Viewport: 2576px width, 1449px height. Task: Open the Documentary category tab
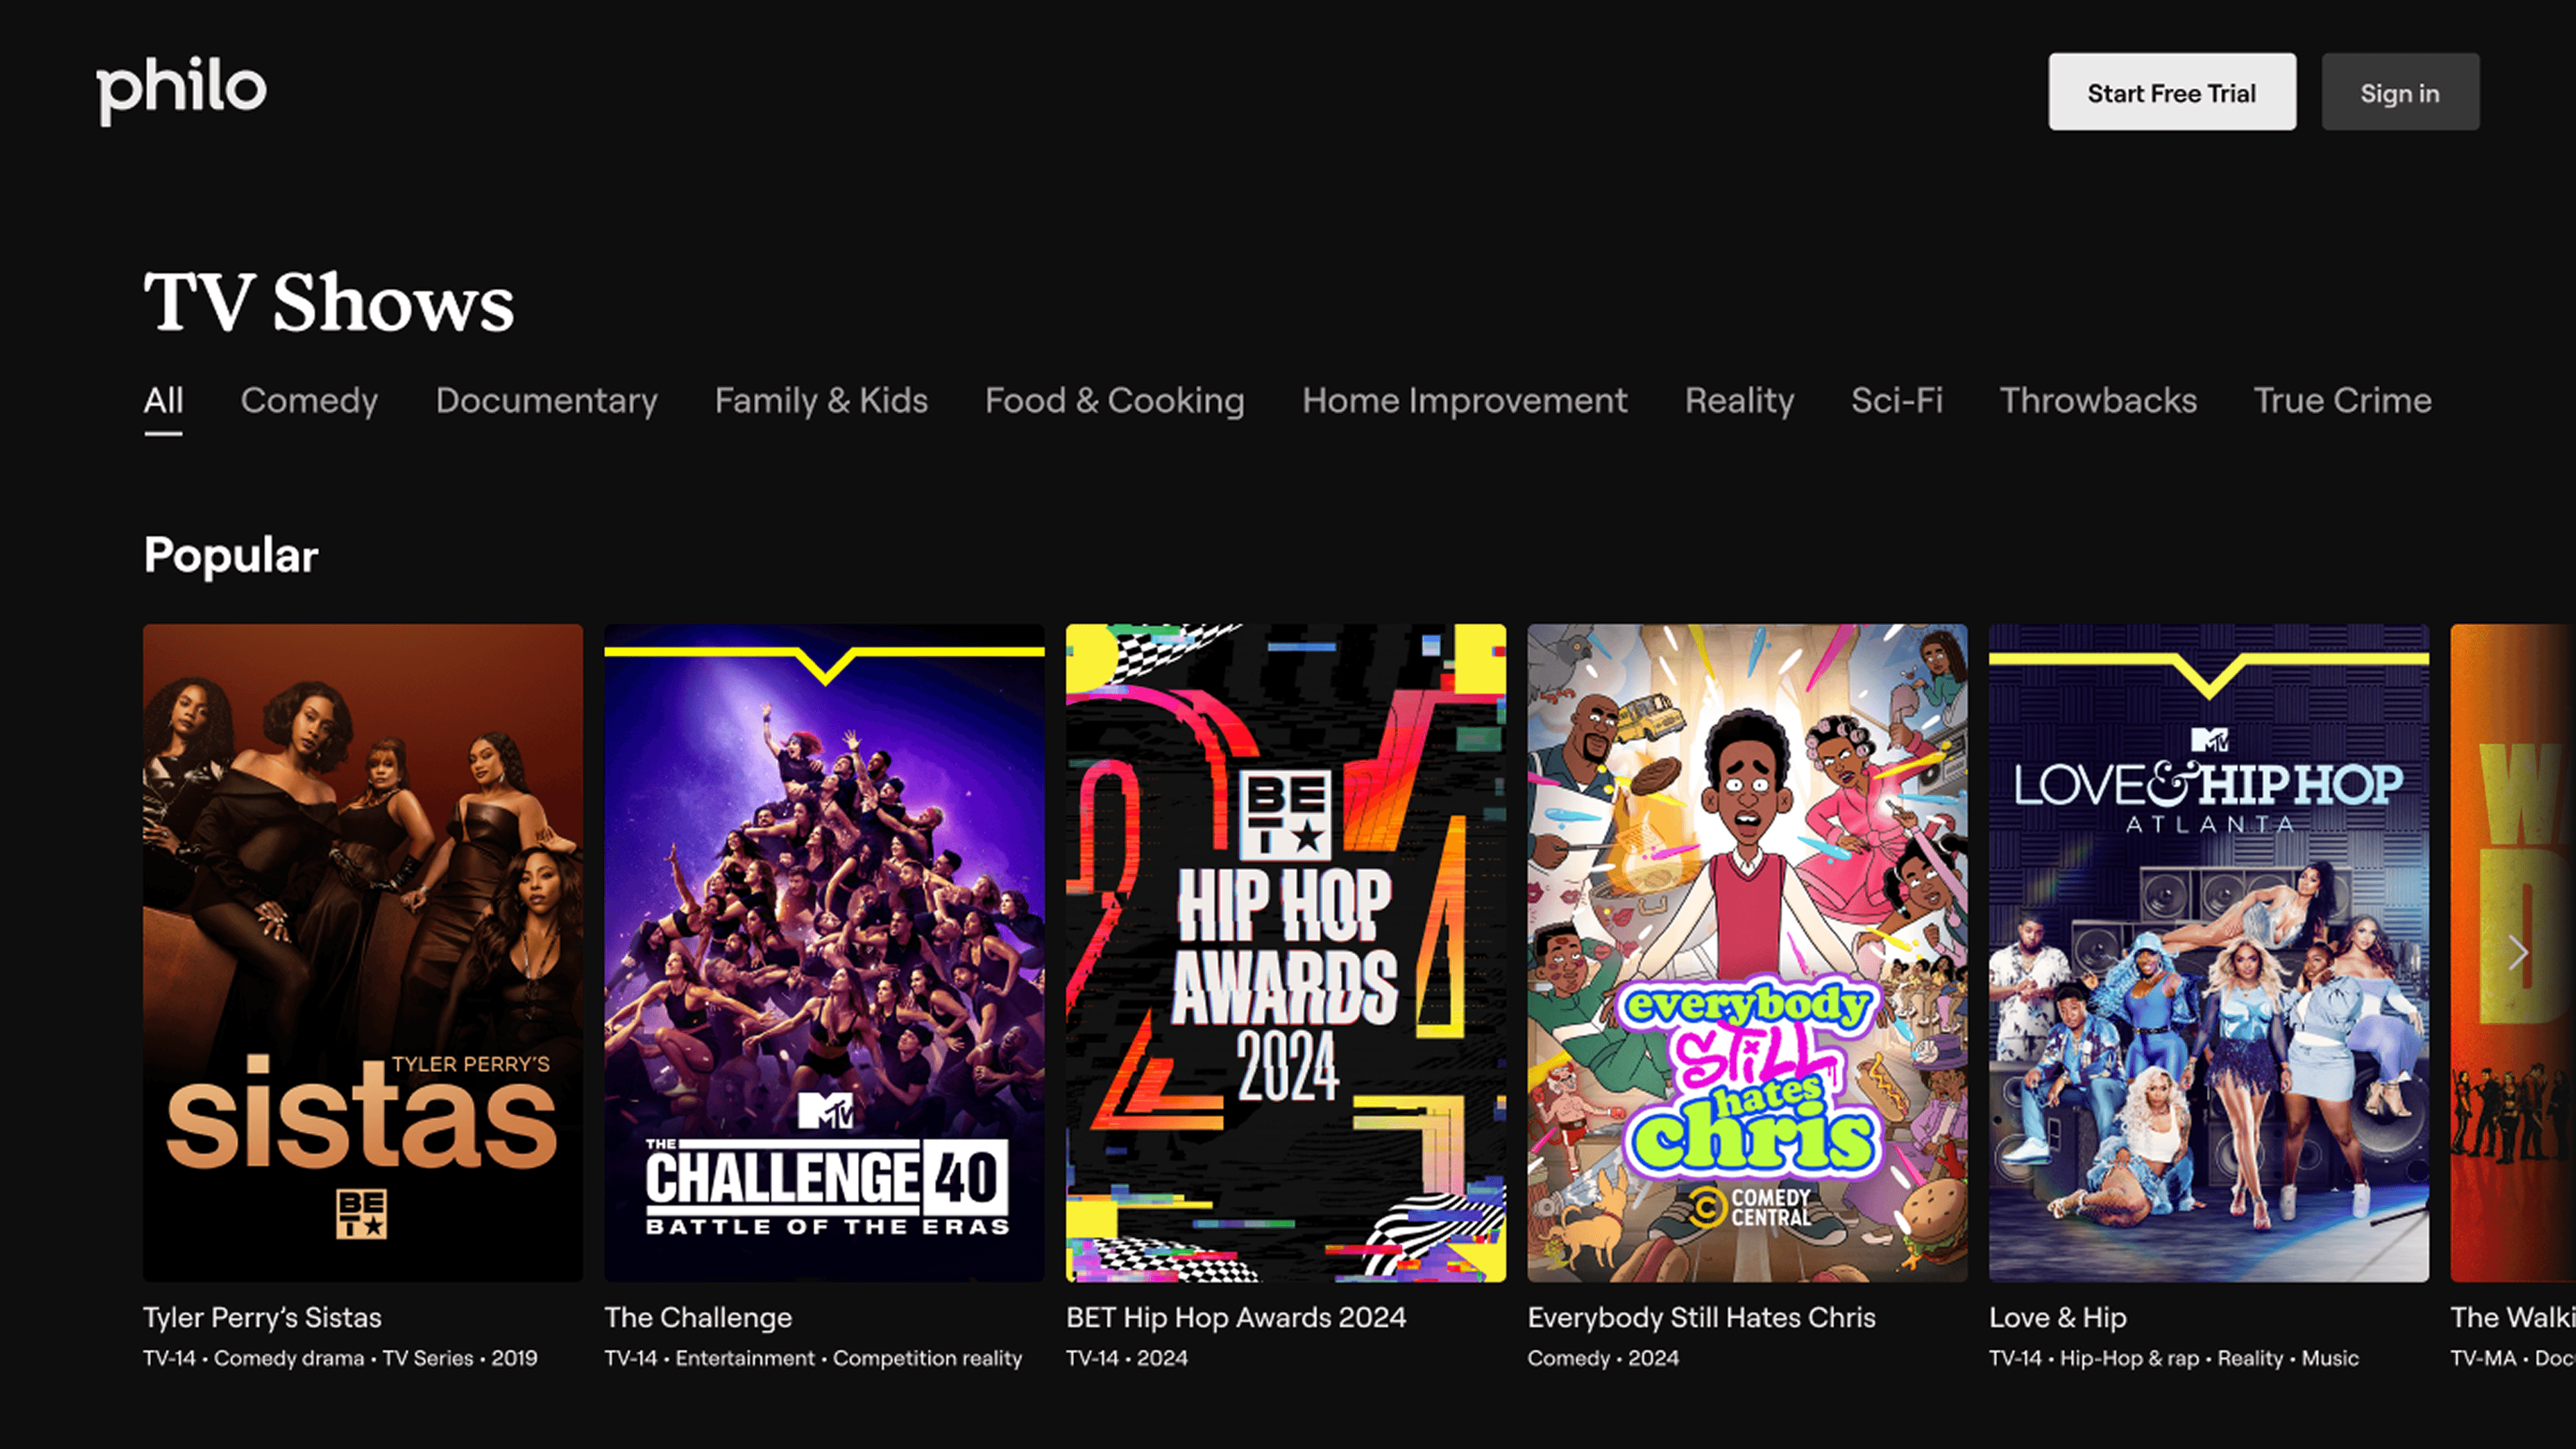(546, 401)
